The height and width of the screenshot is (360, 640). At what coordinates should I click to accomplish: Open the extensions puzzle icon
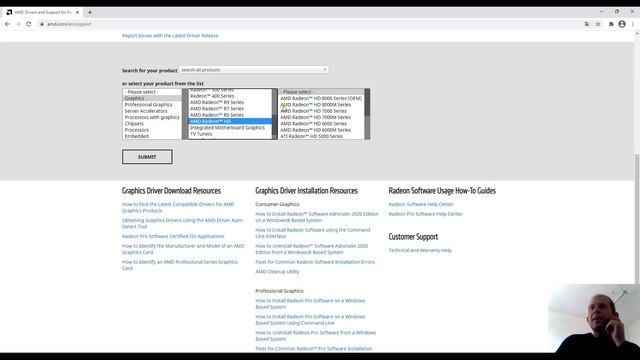[x=611, y=24]
